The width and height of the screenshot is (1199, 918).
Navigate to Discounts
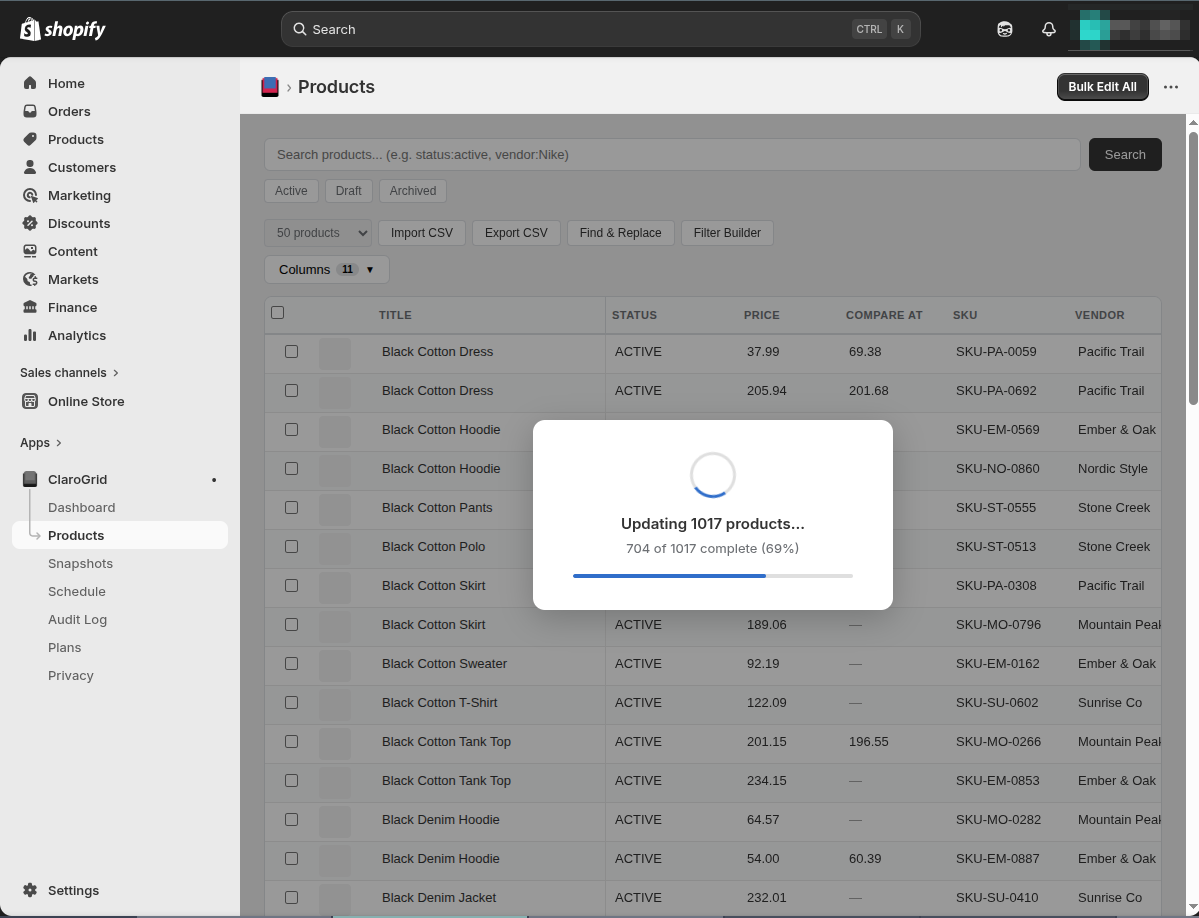click(x=81, y=223)
